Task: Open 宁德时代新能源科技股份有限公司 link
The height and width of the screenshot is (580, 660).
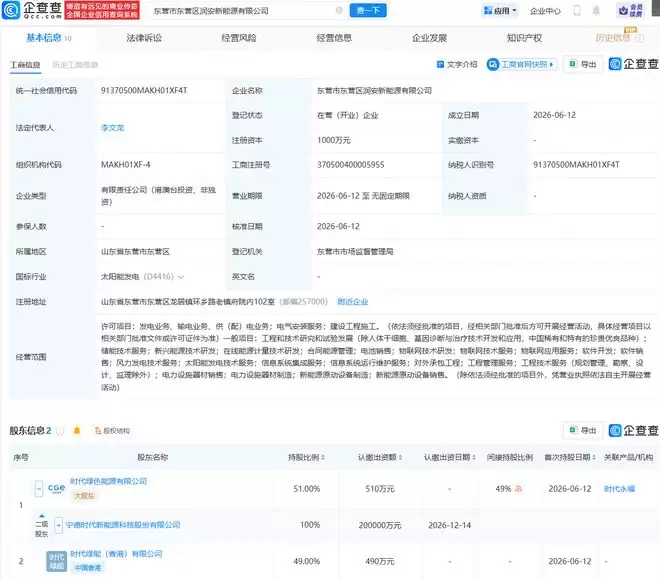Action: (123, 525)
